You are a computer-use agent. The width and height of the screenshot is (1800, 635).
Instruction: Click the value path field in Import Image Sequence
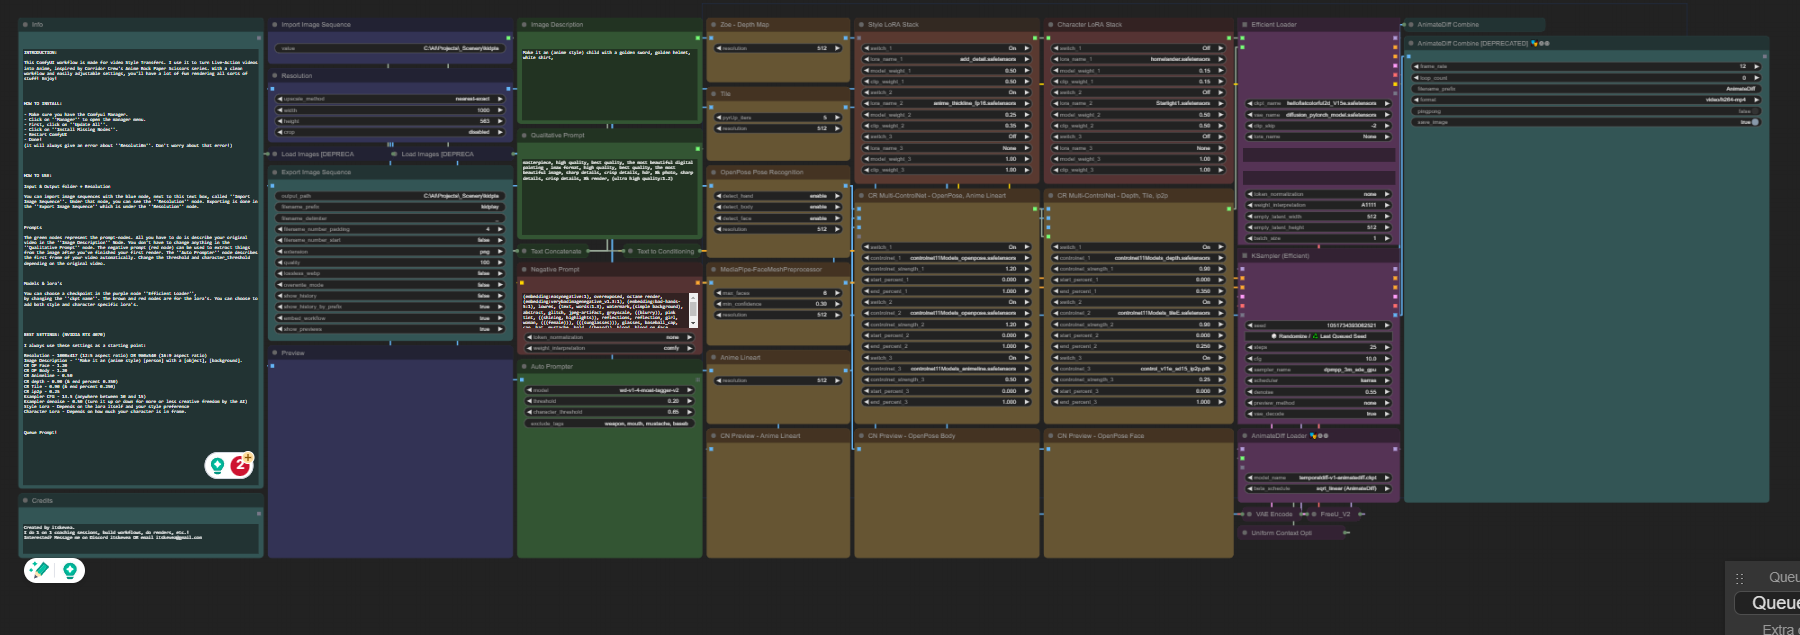(x=391, y=48)
